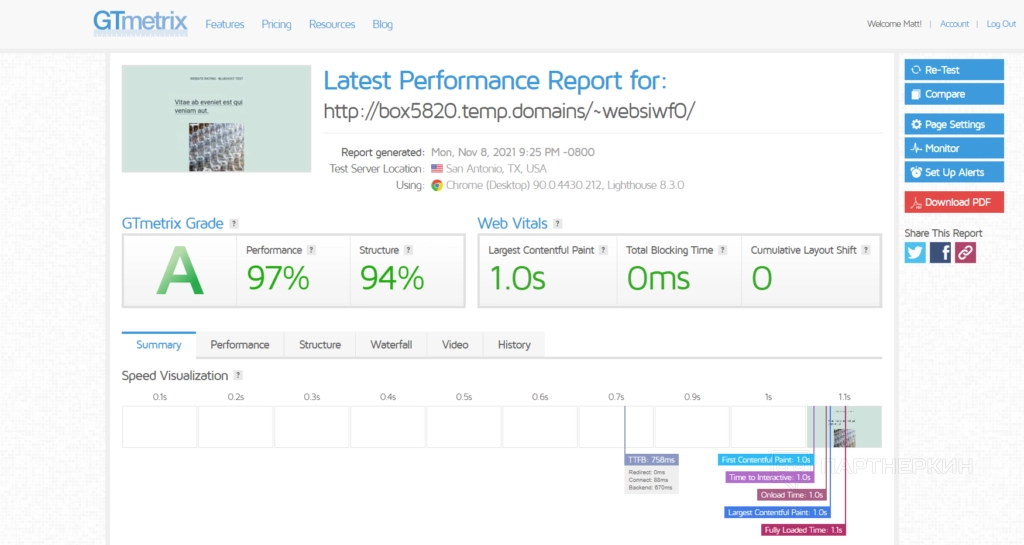Click the Download PDF button
Screen dimensions: 1024x545
click(953, 202)
